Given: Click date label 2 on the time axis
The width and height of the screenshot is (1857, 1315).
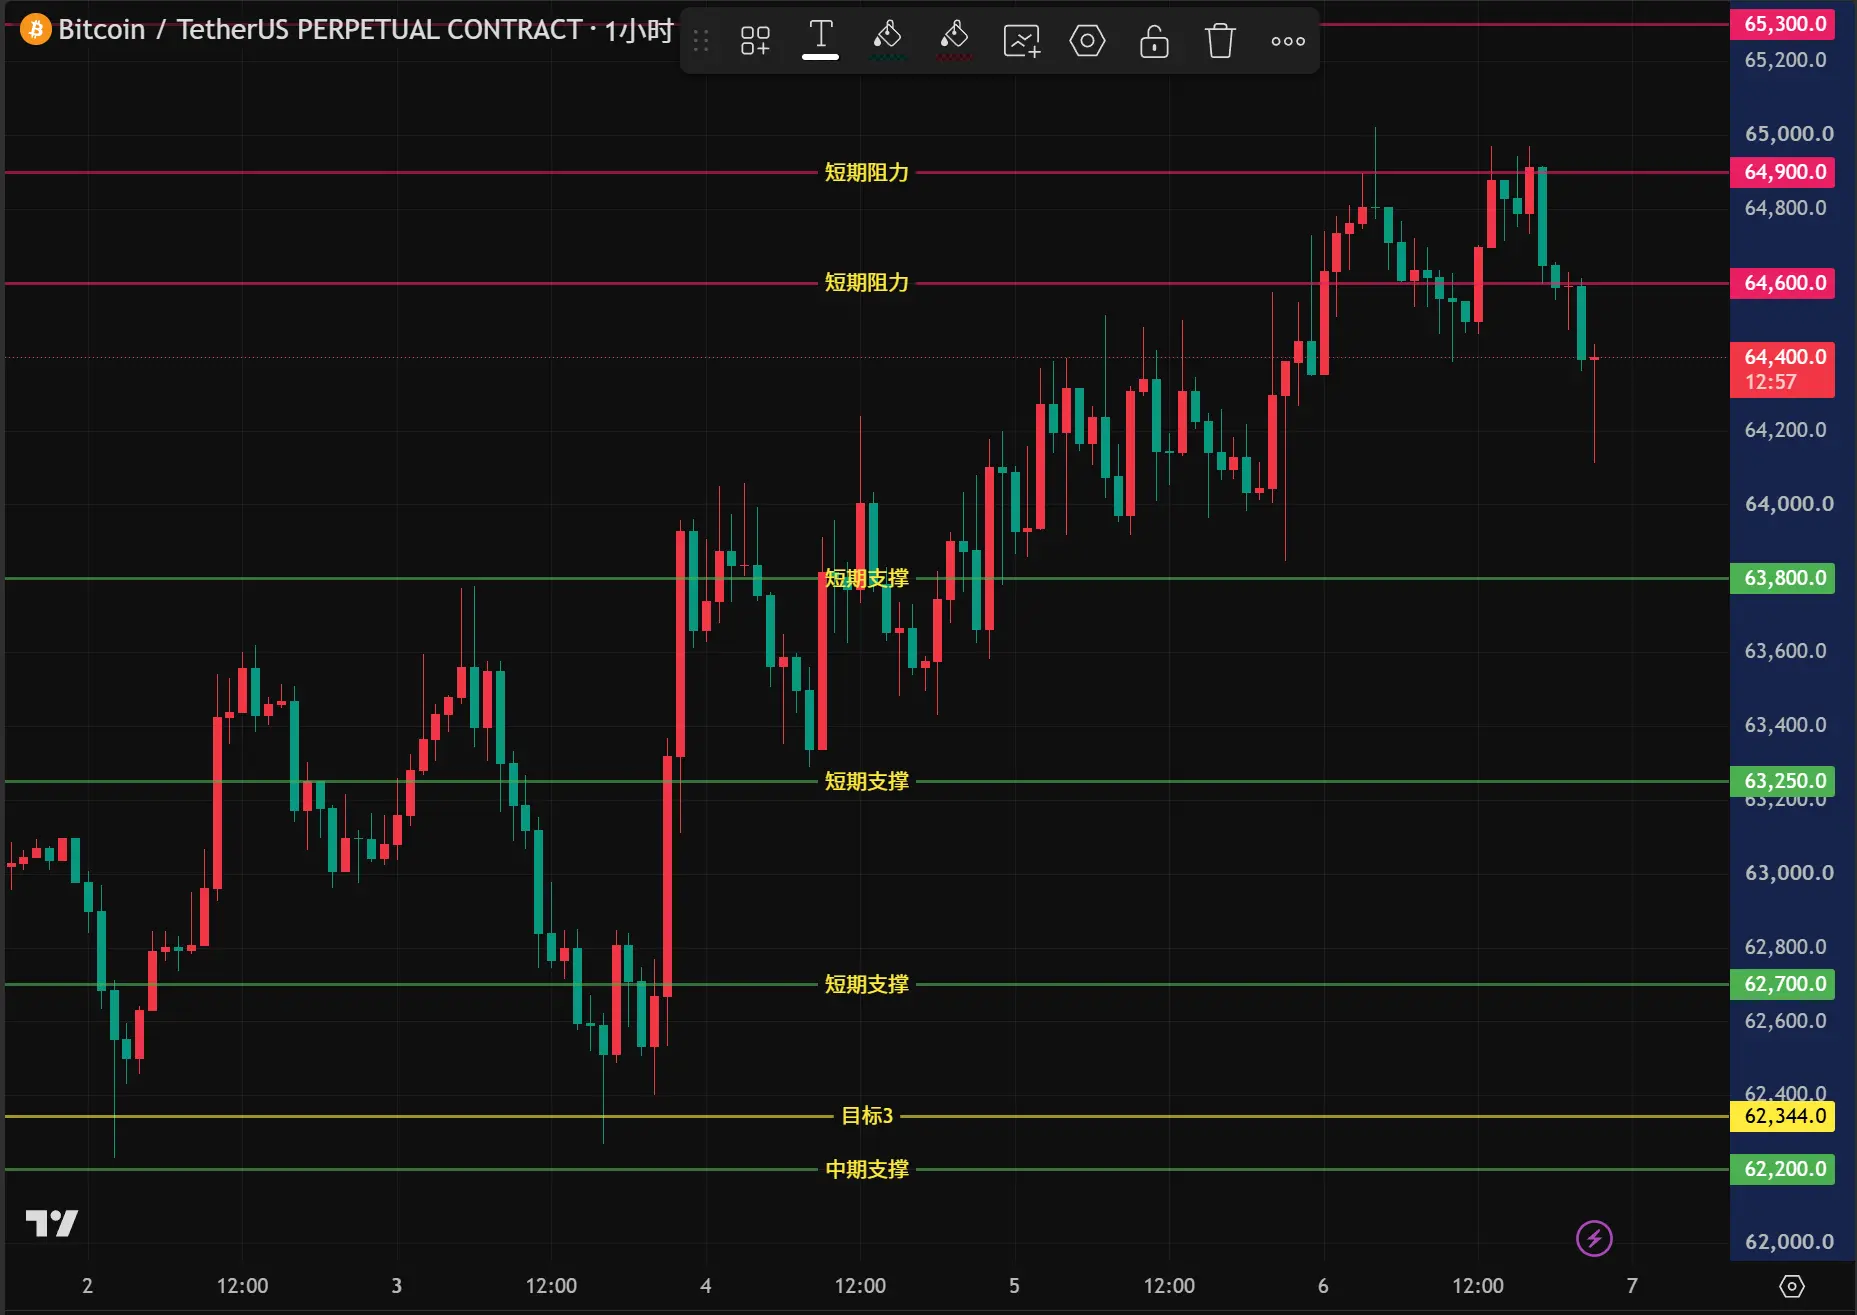Looking at the screenshot, I should pyautogui.click(x=88, y=1286).
